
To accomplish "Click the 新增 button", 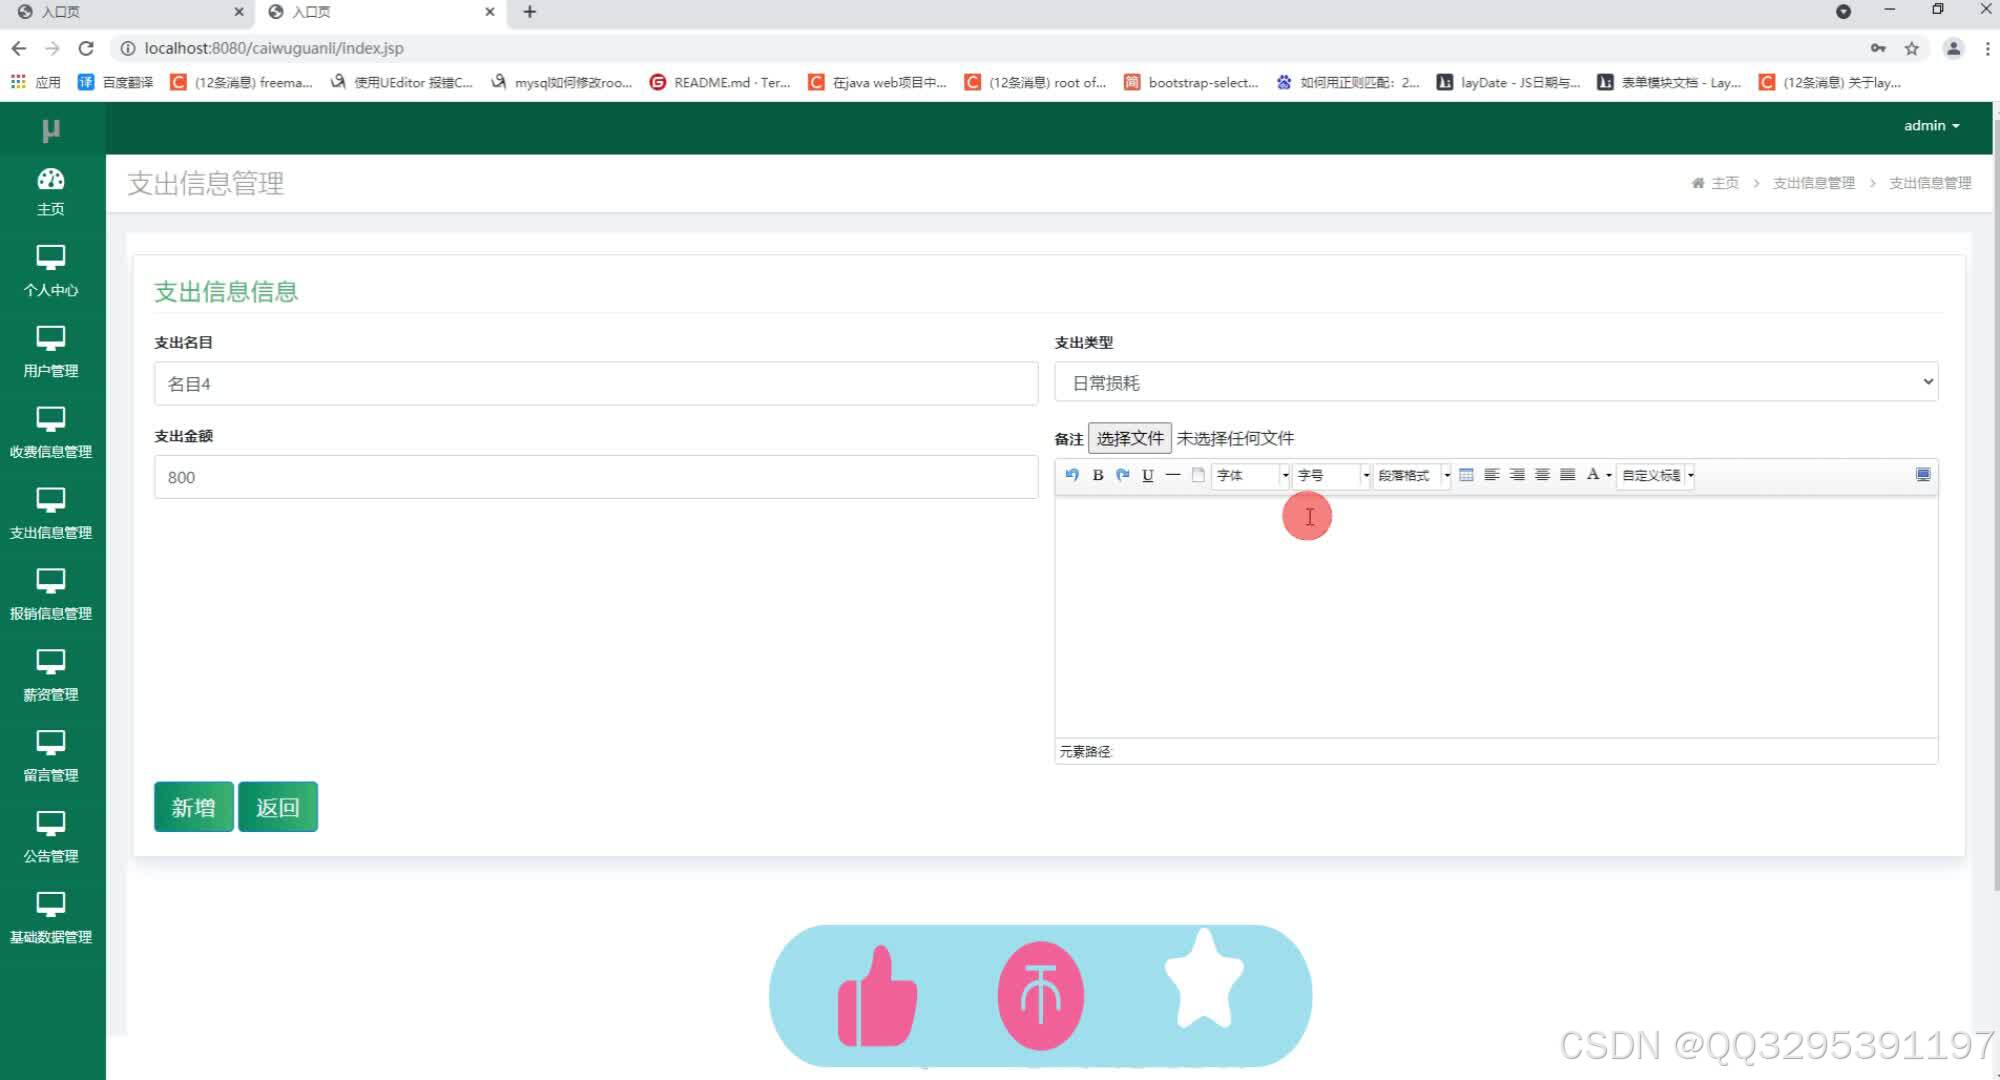I will tap(194, 807).
